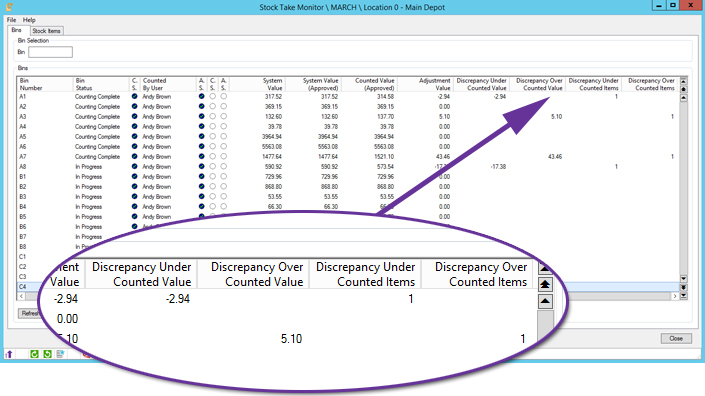Click the Bin selection input field
This screenshot has height=396, width=705.
click(50, 52)
